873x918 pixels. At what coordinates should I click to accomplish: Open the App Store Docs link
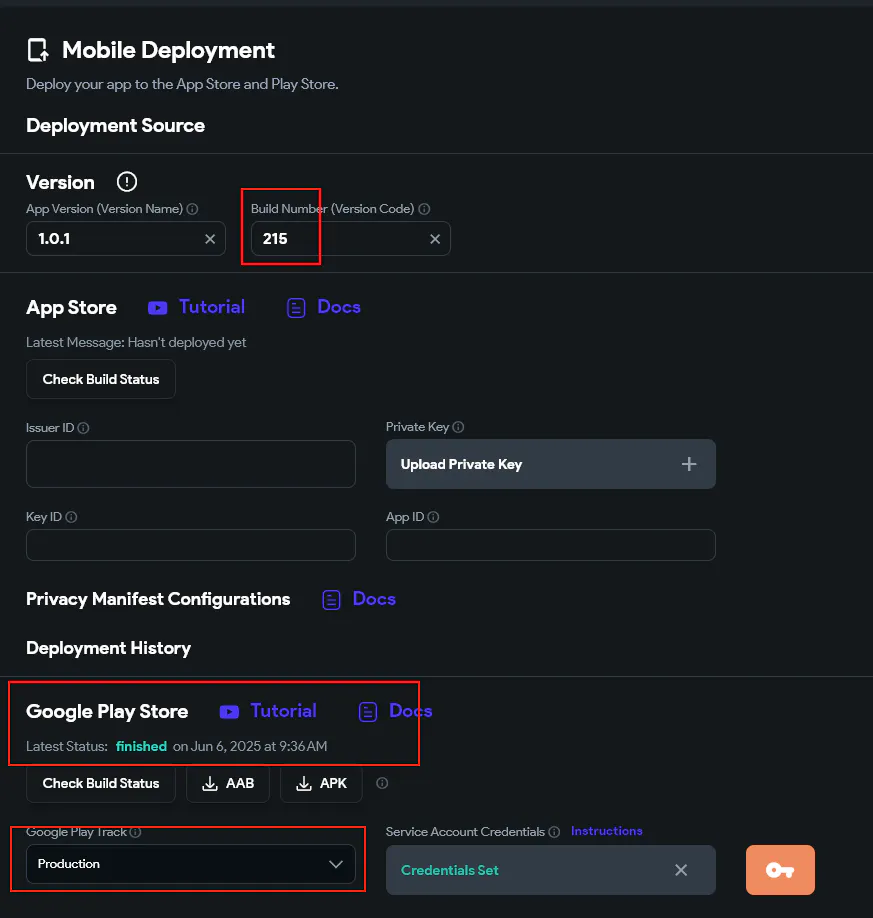click(323, 307)
